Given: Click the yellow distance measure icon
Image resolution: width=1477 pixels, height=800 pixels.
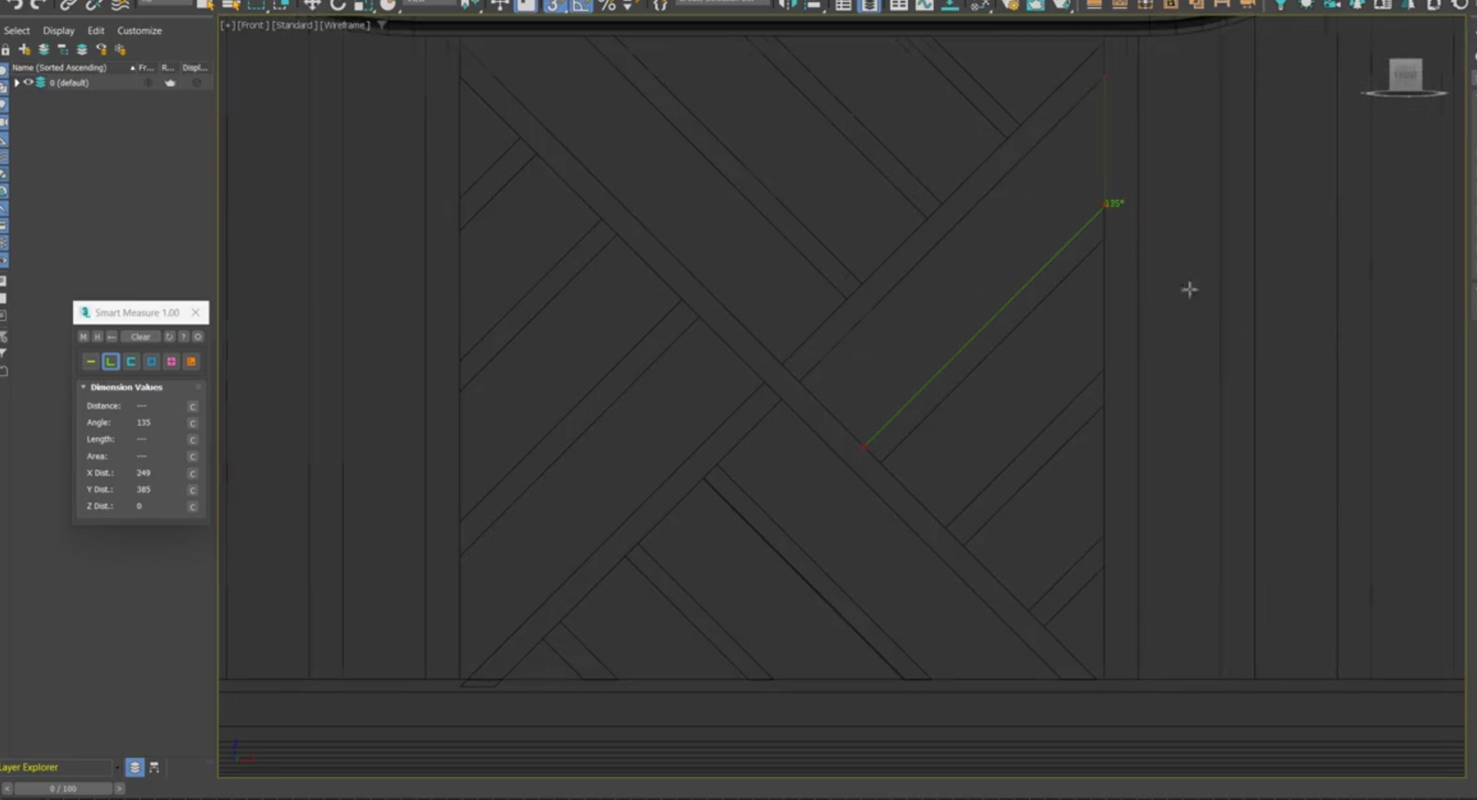Looking at the screenshot, I should click(91, 361).
